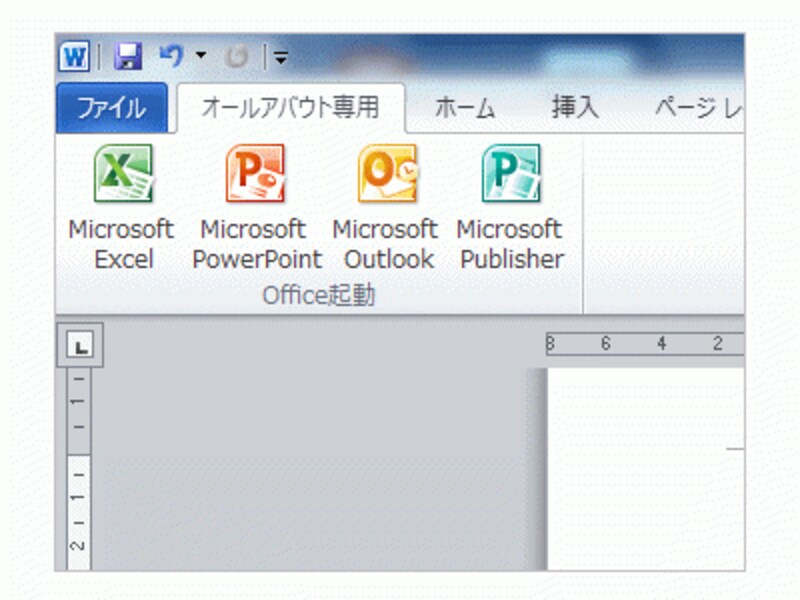The width and height of the screenshot is (800, 600).
Task: Click the horizontal ruler at mark 4
Action: point(662,343)
